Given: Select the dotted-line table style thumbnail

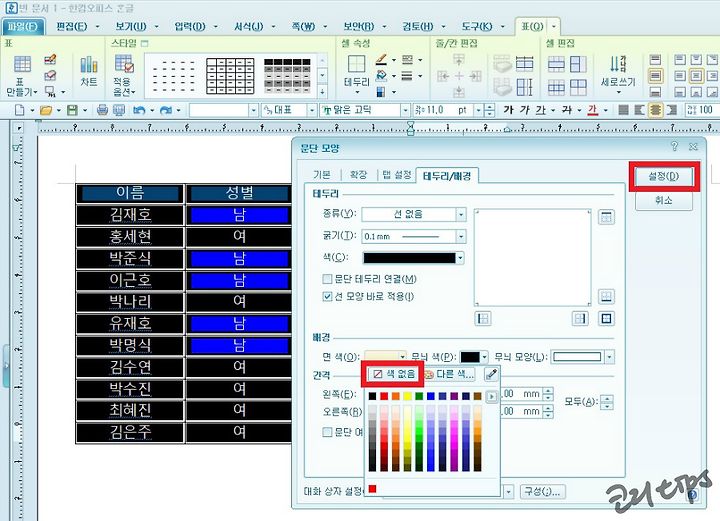Looking at the screenshot, I should pos(174,76).
